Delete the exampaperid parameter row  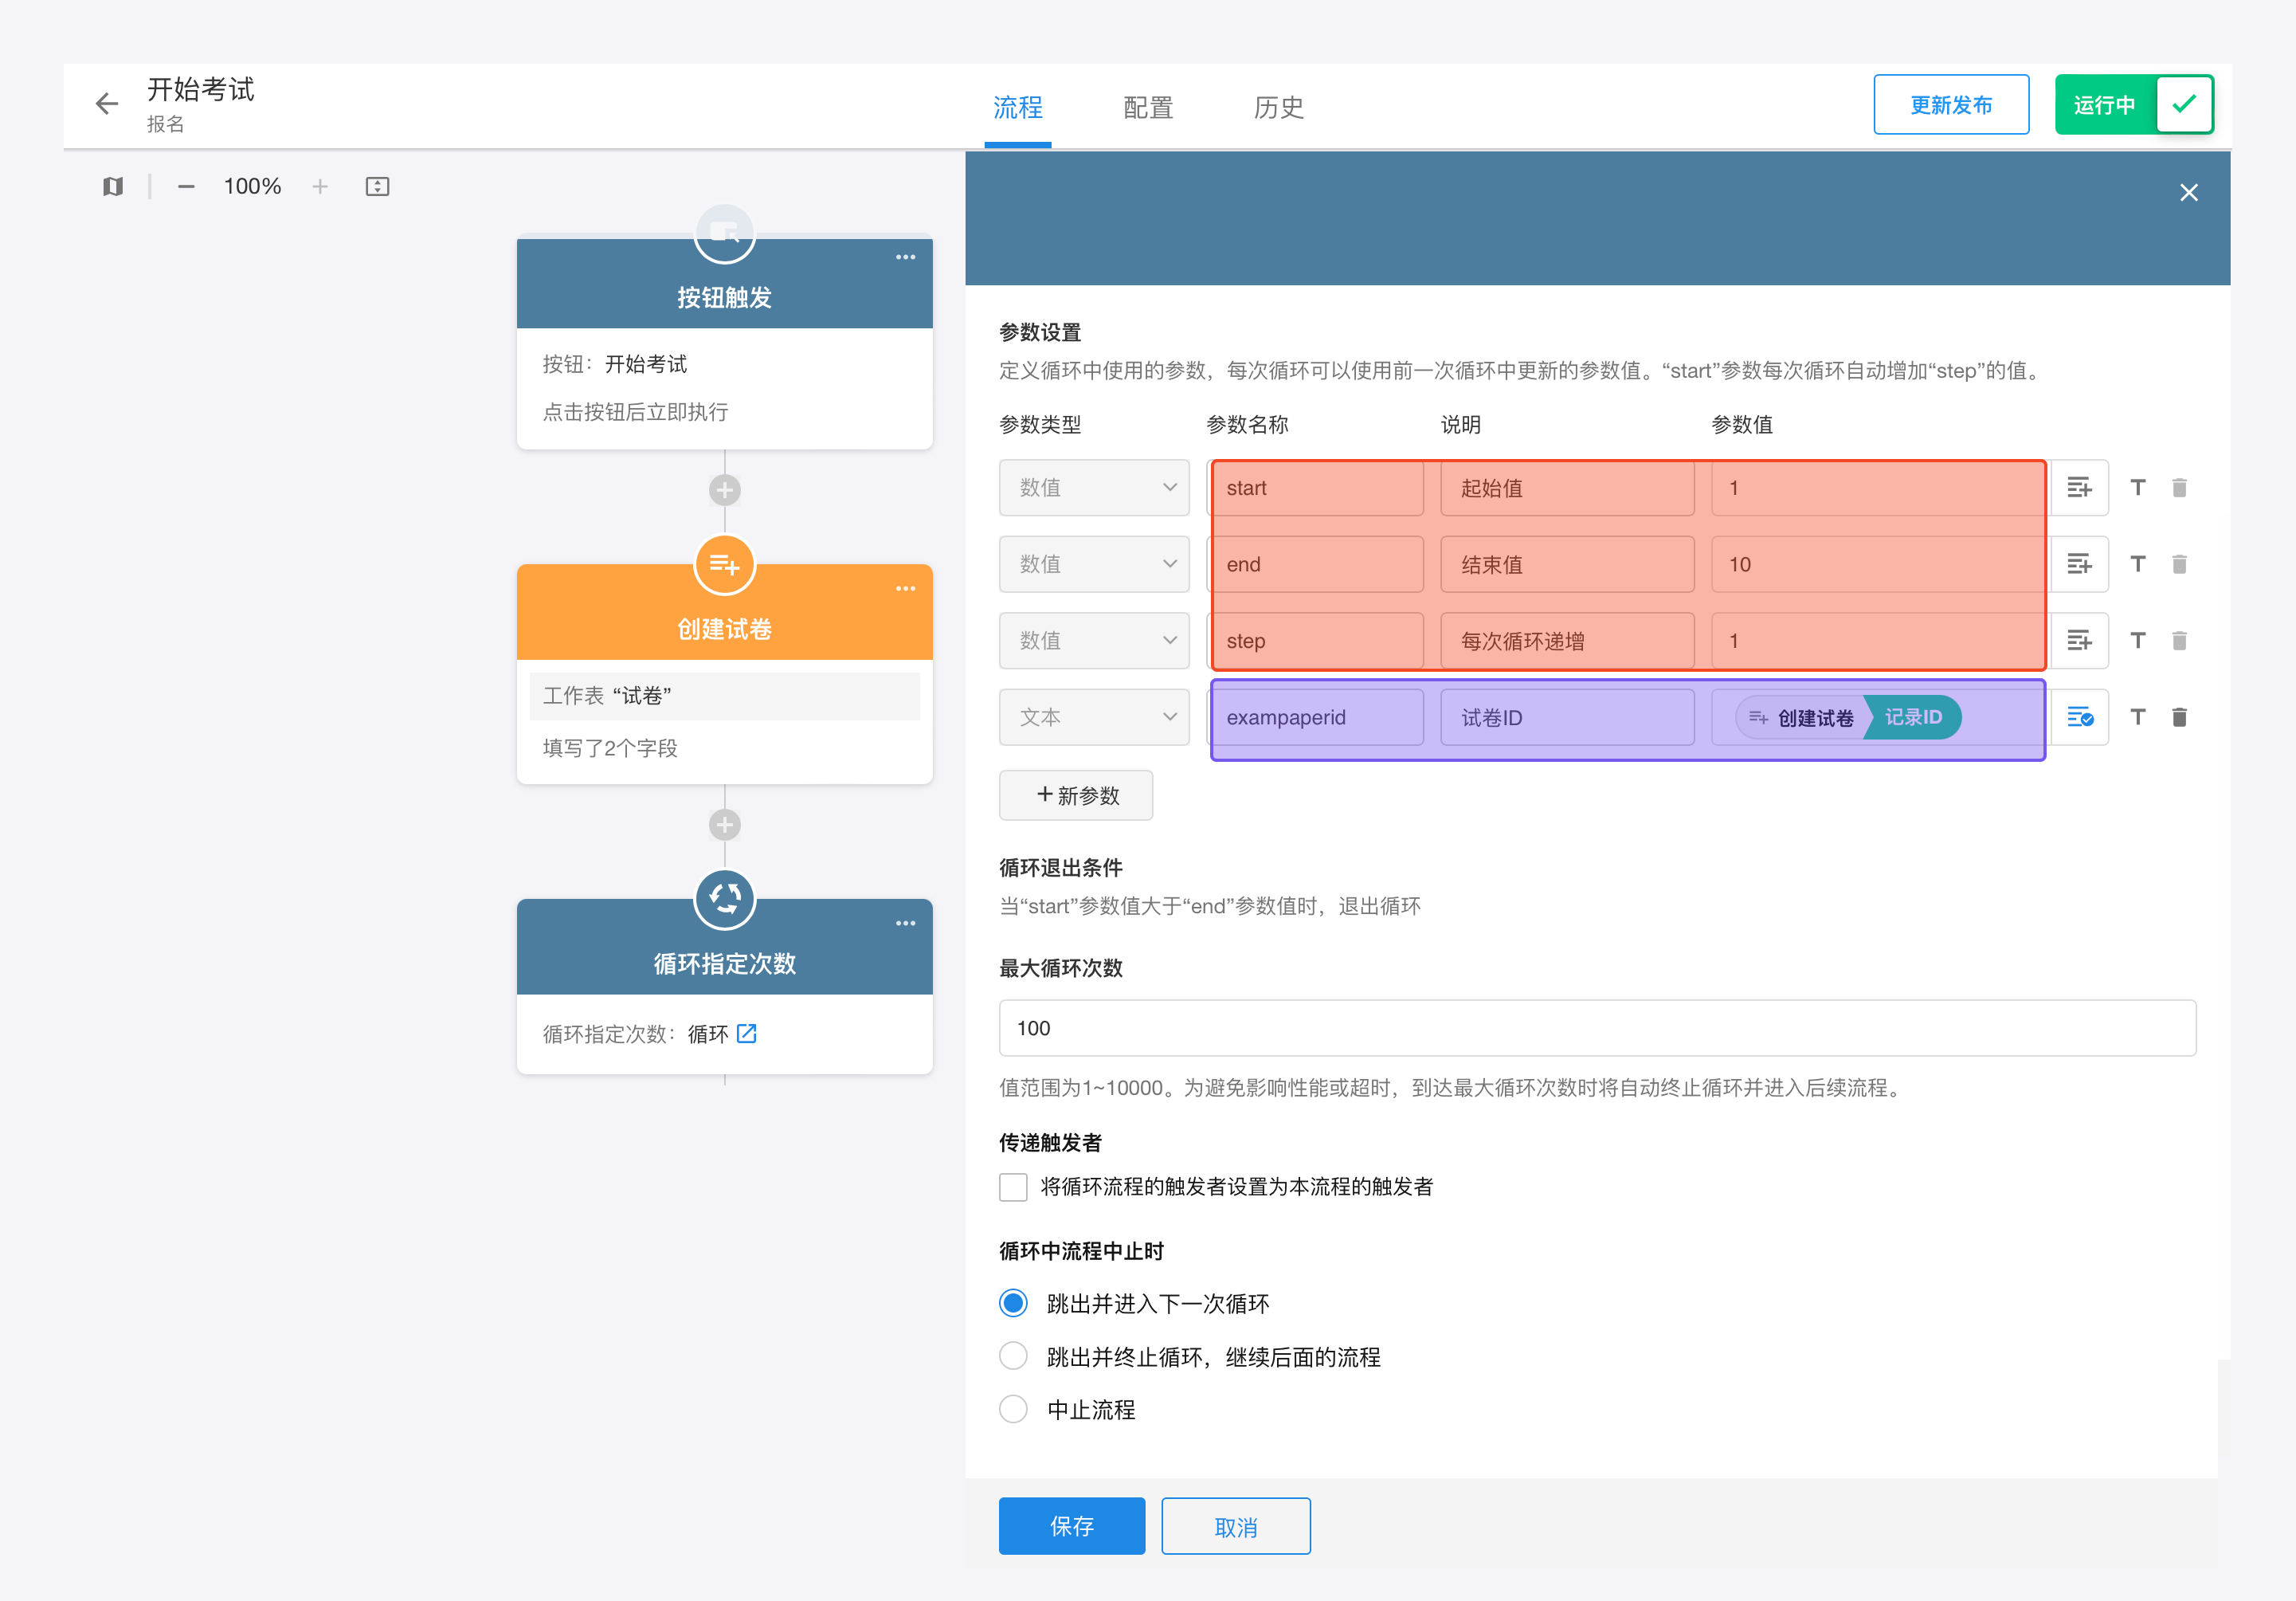click(2179, 717)
